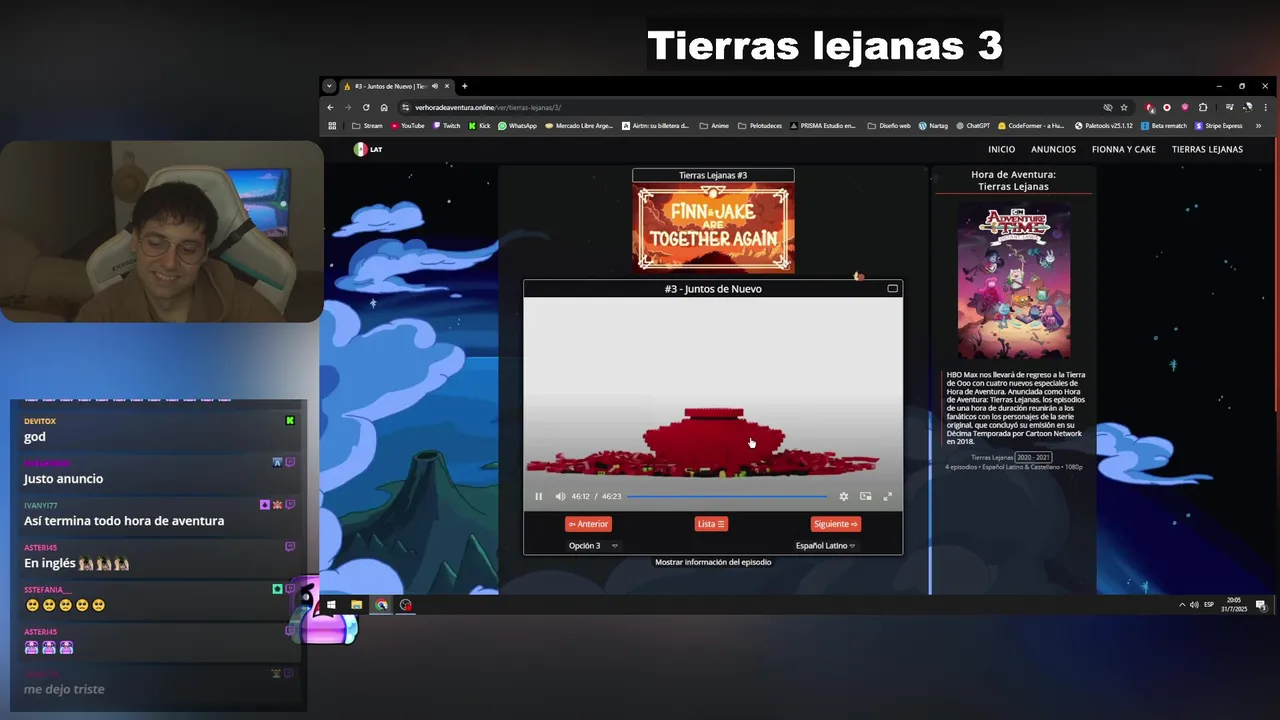Click the ESP input language indicator
Viewport: 1280px width, 720px height.
[x=1208, y=605]
